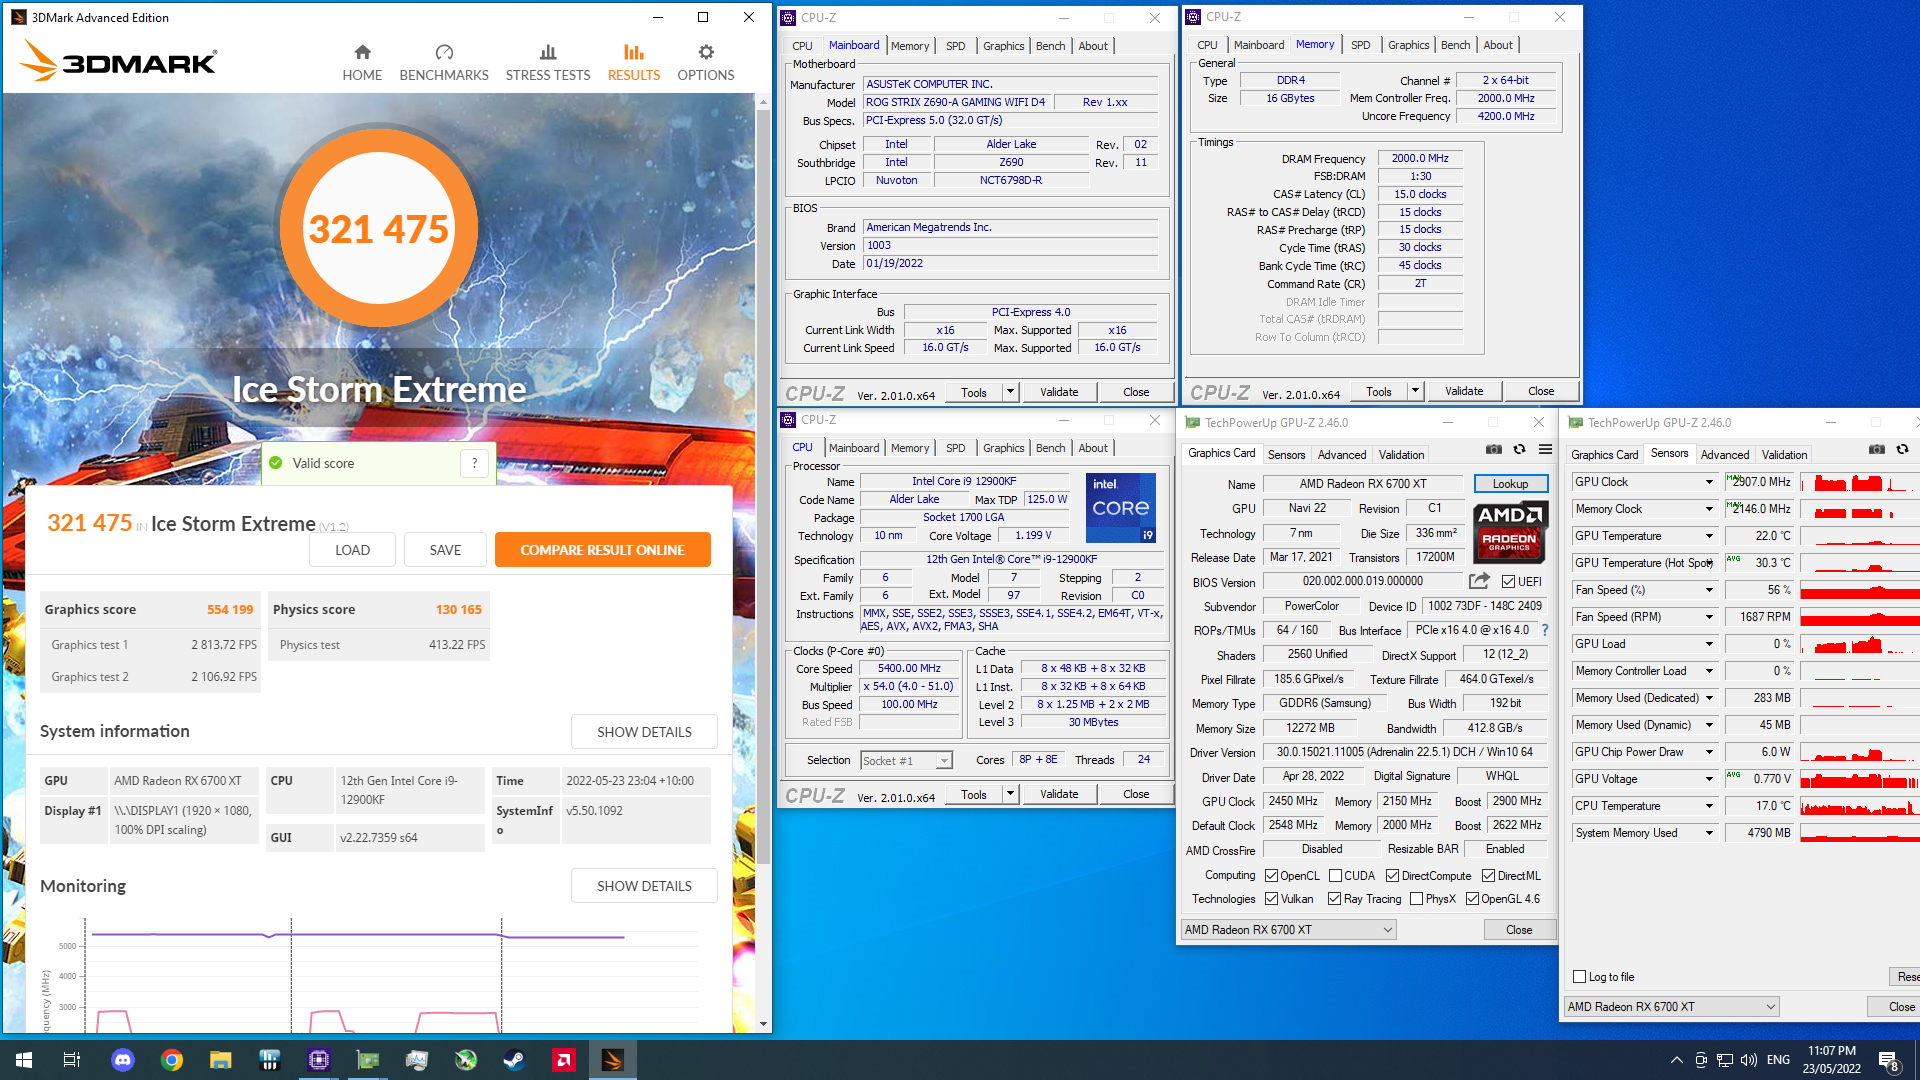The width and height of the screenshot is (1920, 1080).
Task: Show details for System information
Action: (644, 732)
